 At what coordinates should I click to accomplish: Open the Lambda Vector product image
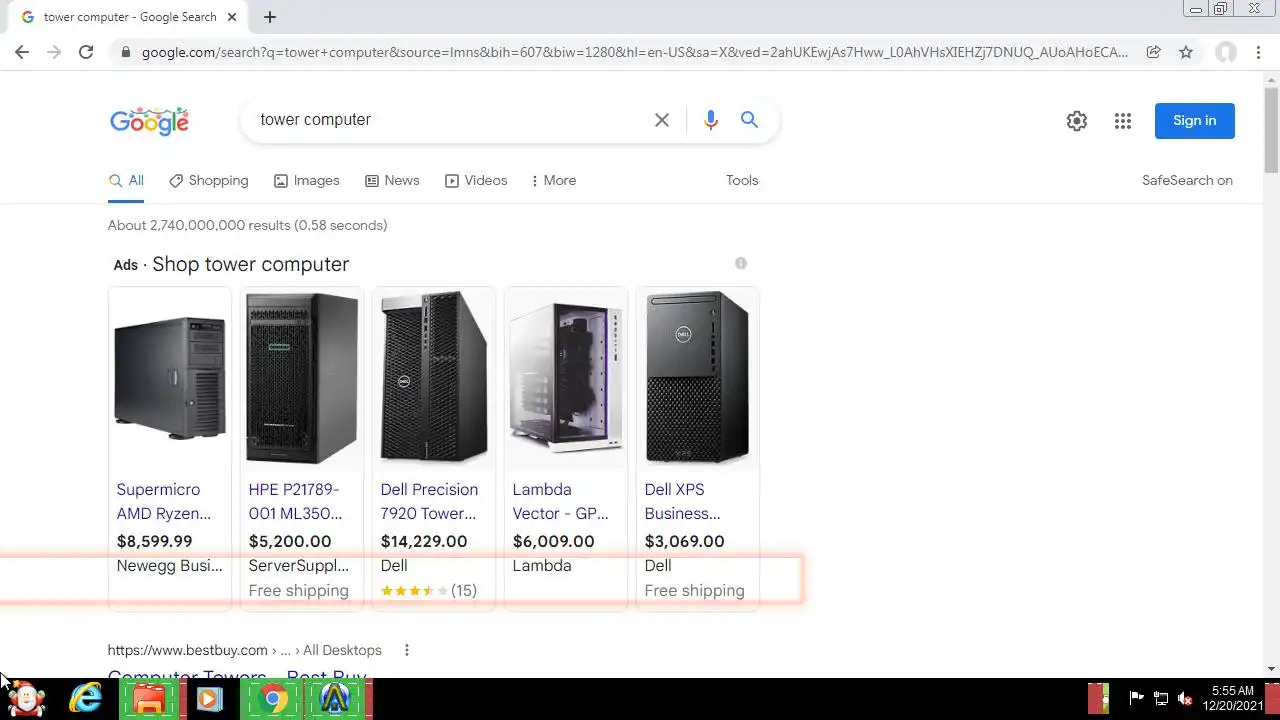[566, 379]
